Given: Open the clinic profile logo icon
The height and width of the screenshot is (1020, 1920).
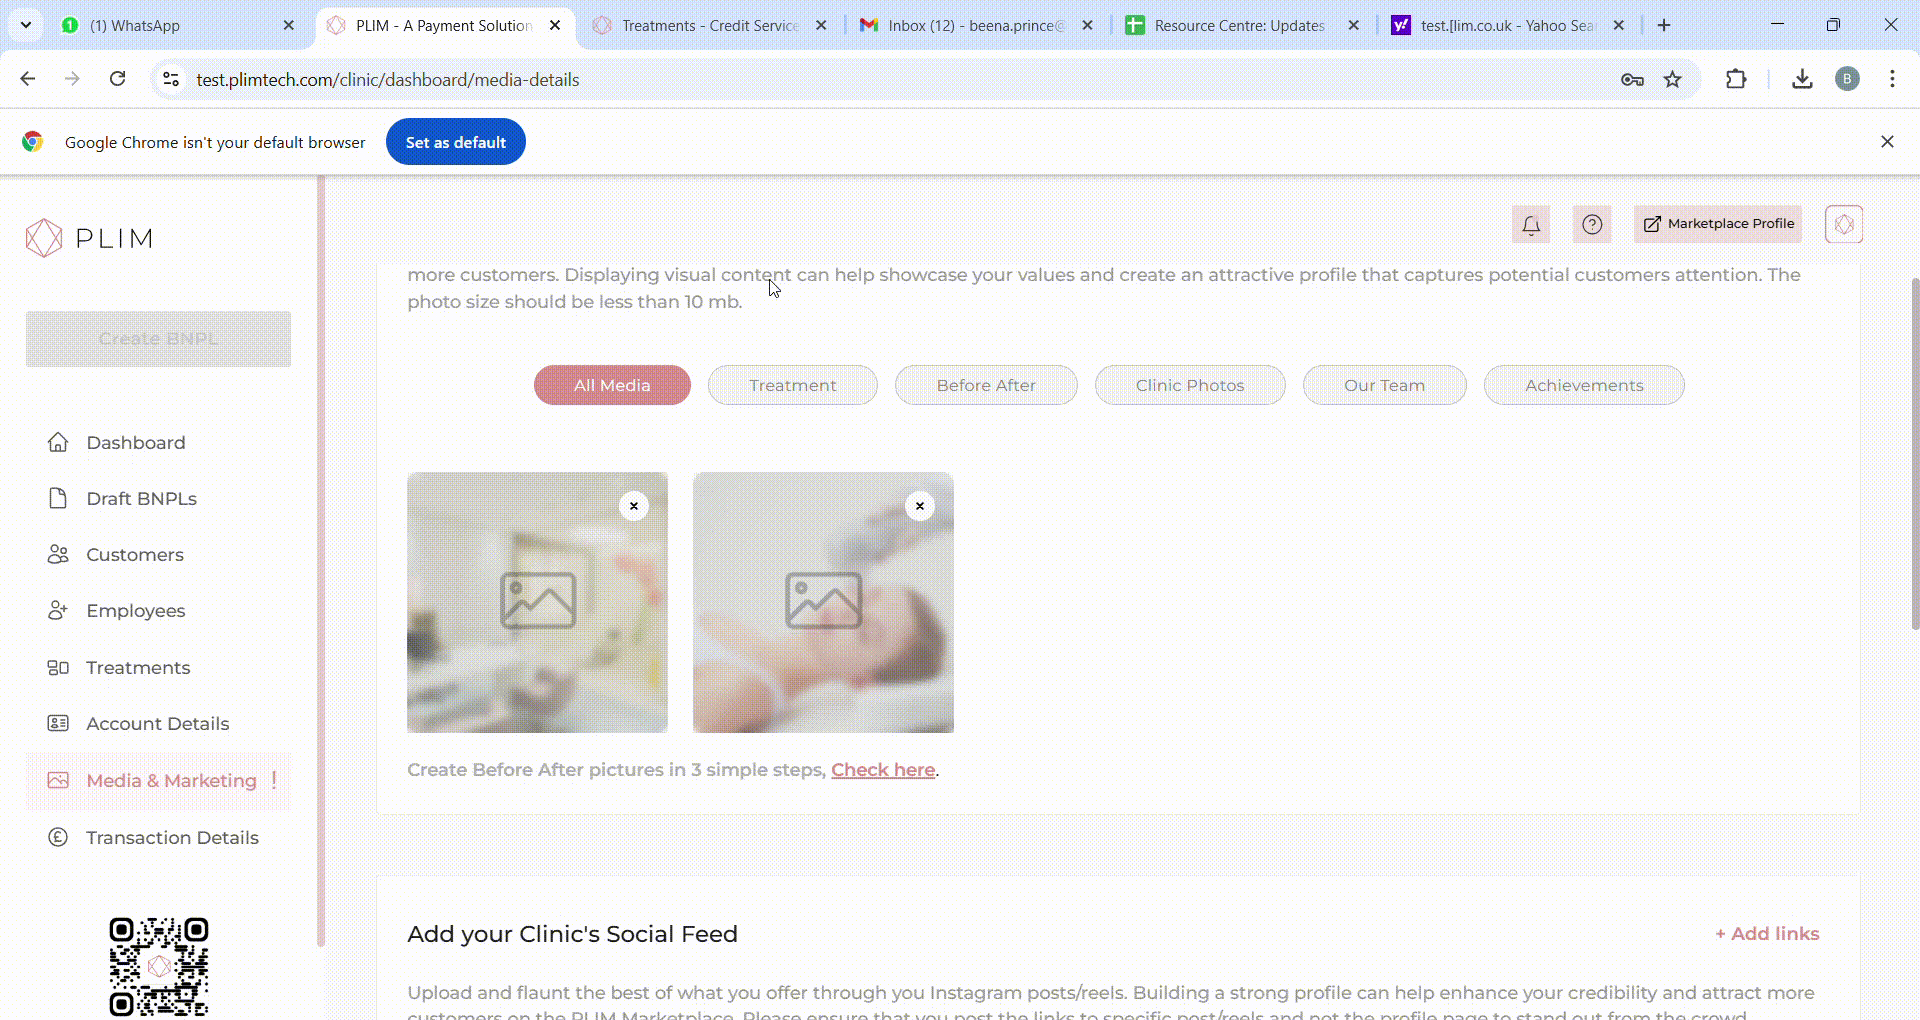Looking at the screenshot, I should (x=1844, y=224).
